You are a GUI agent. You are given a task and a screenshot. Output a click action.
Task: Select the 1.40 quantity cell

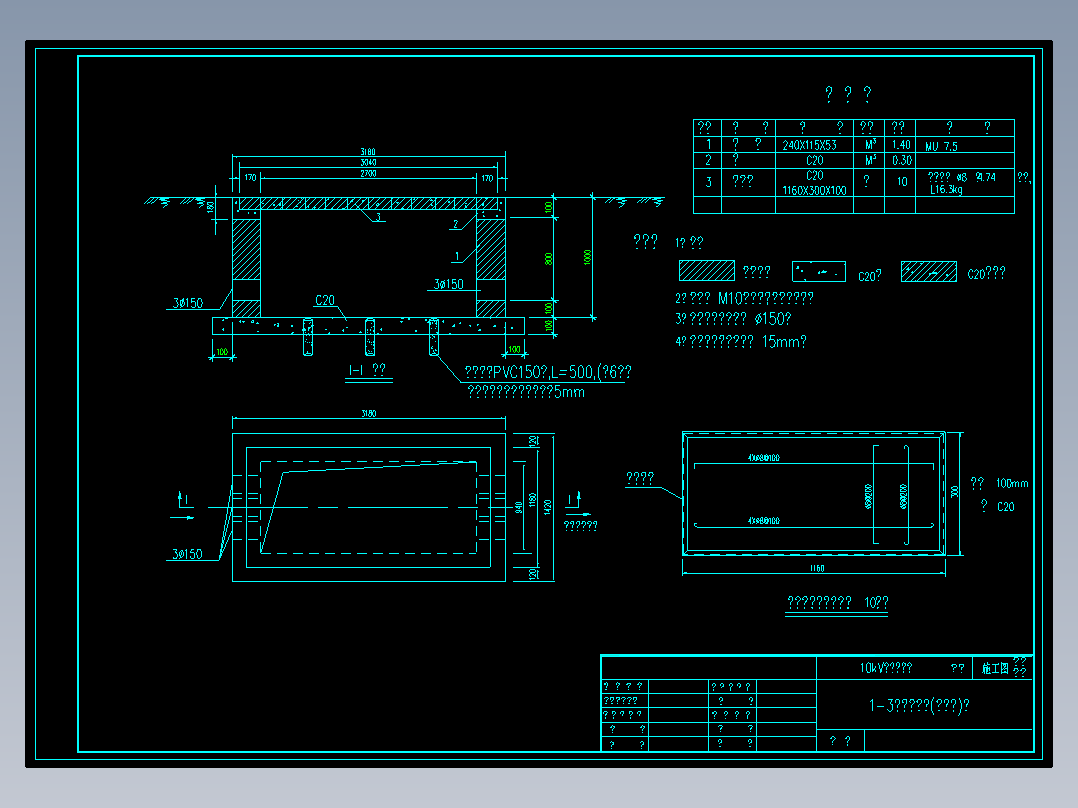tap(901, 144)
